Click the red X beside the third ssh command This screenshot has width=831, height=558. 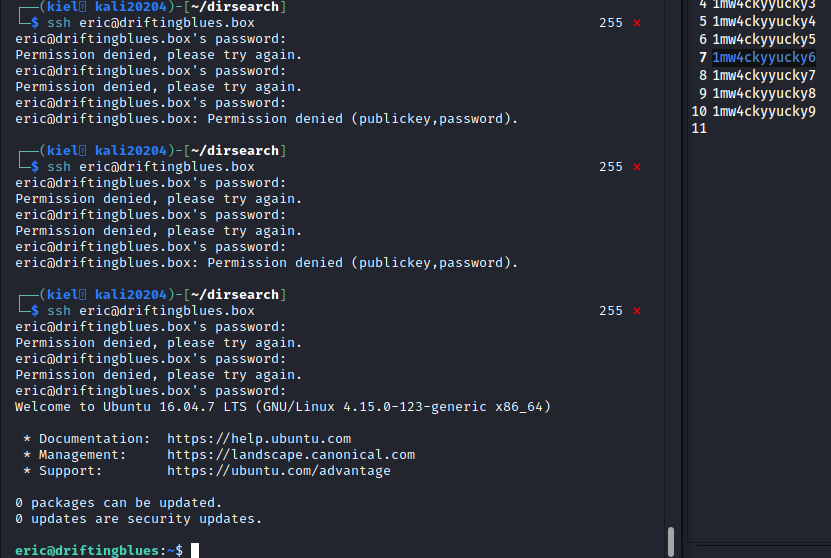coord(637,311)
